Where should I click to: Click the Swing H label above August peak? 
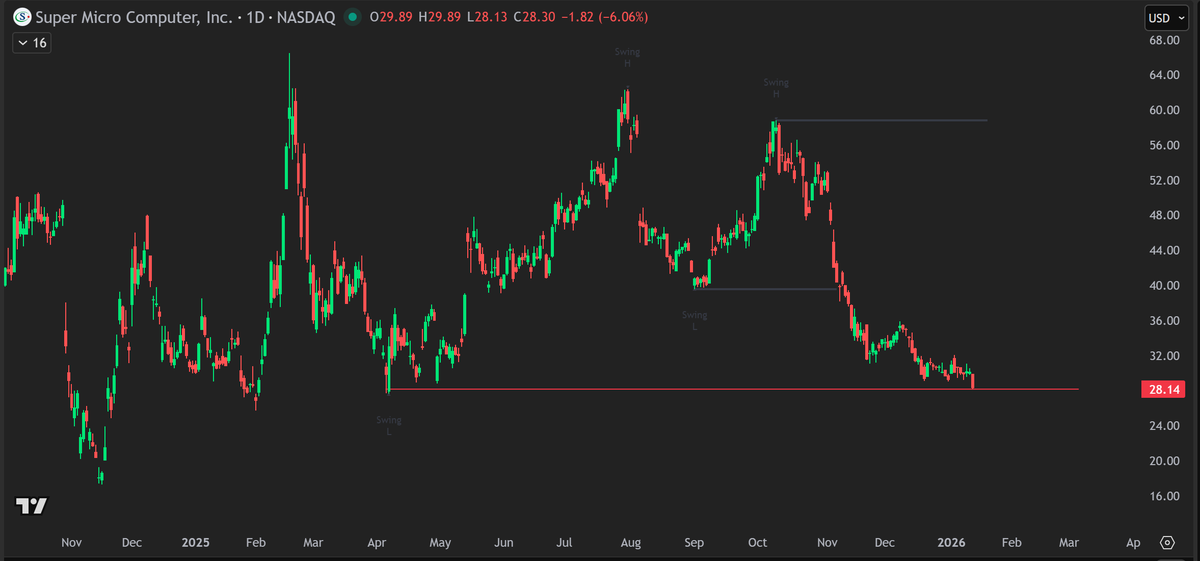(x=627, y=57)
